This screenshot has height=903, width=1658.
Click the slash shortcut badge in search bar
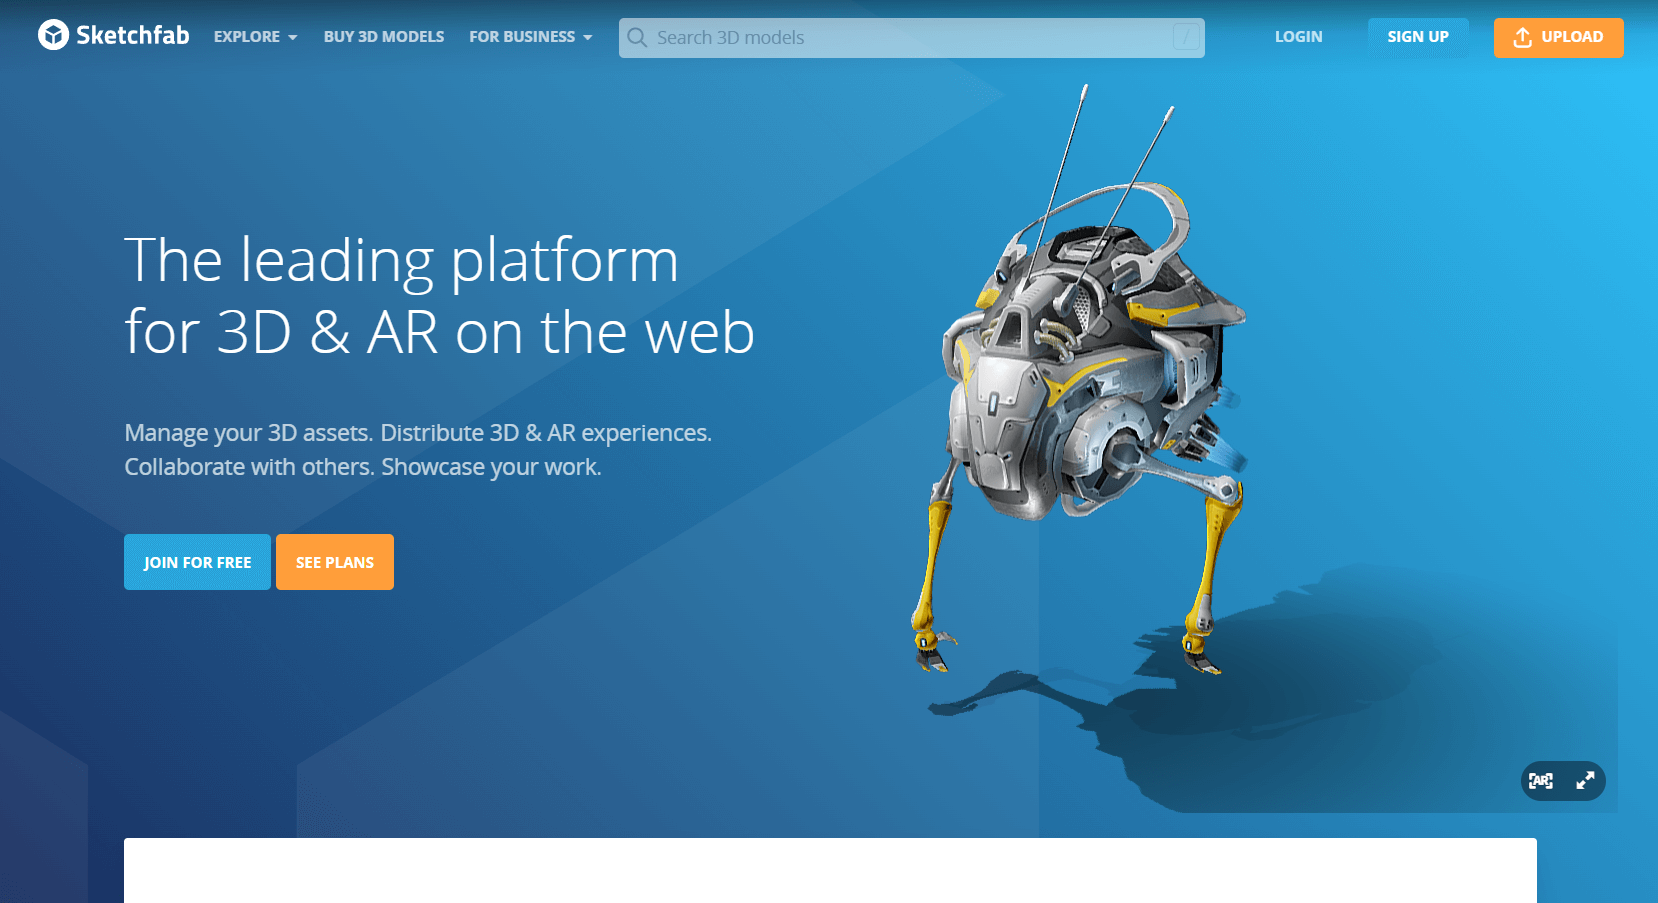[x=1185, y=37]
